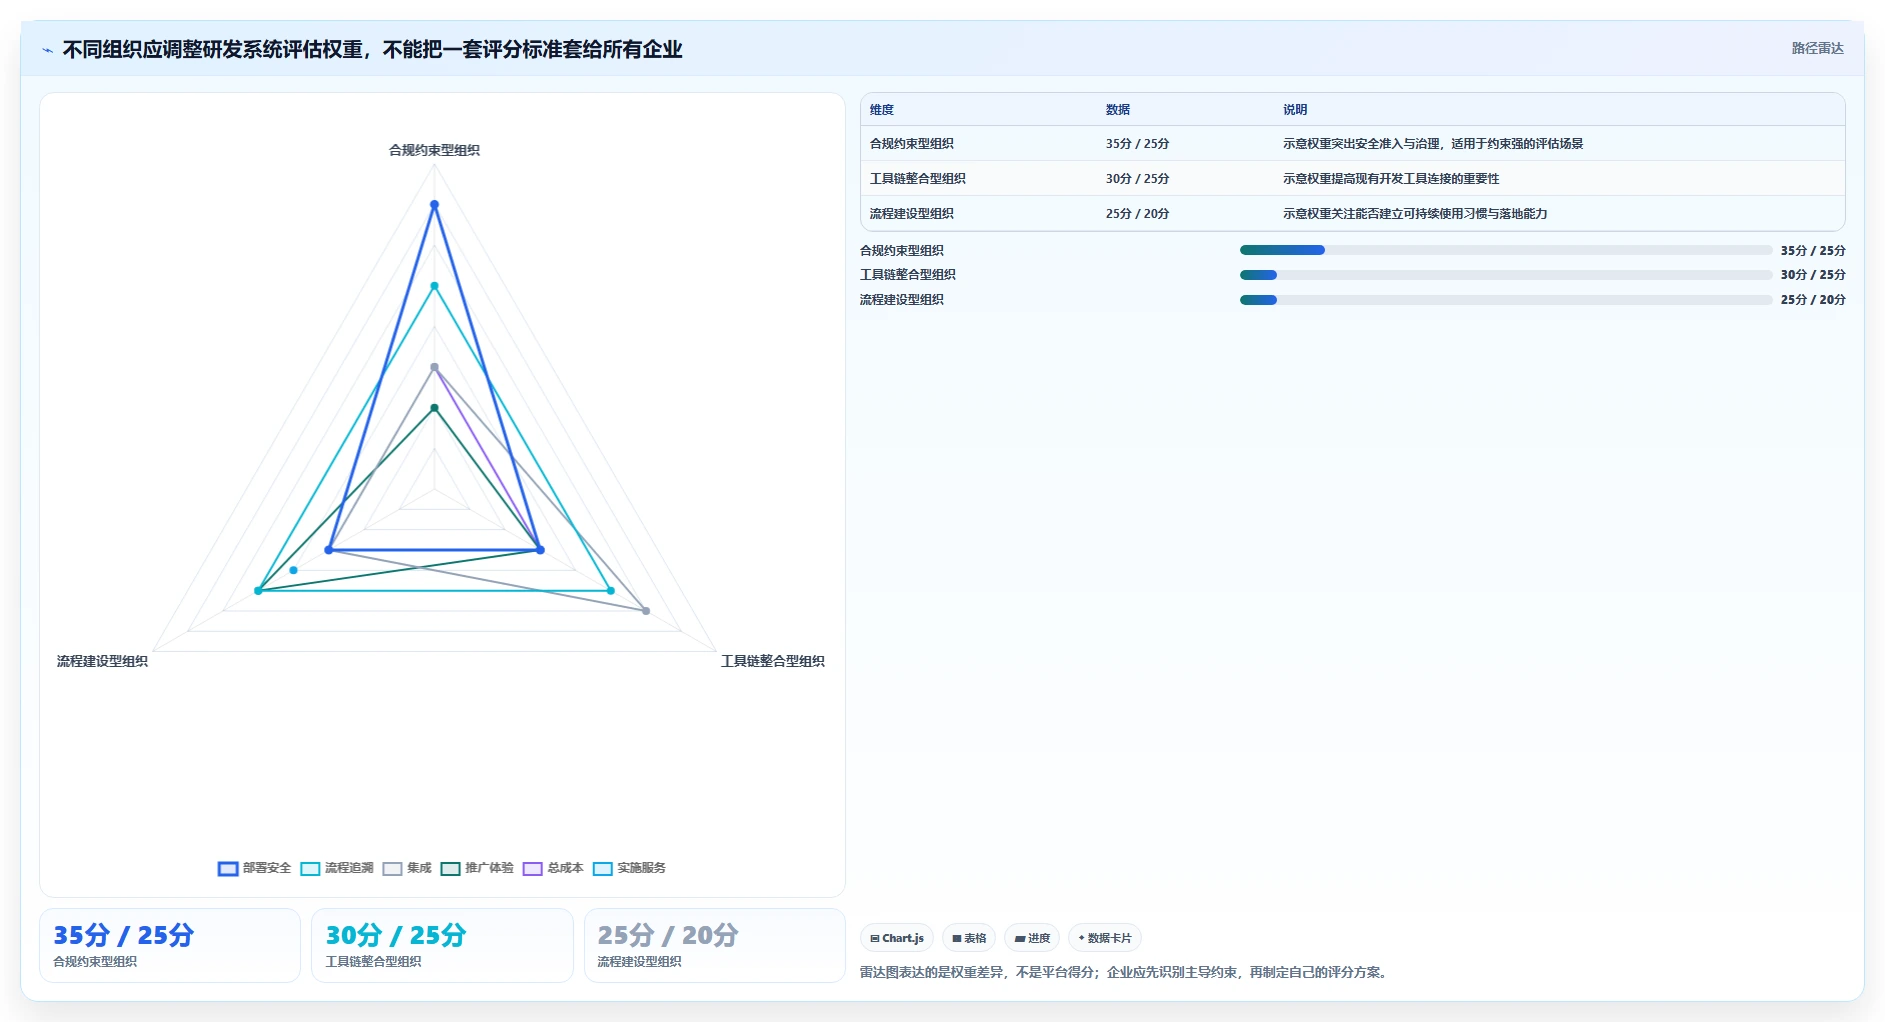
Task: Click the 工具链整合型组织 progress bar
Action: click(1506, 275)
